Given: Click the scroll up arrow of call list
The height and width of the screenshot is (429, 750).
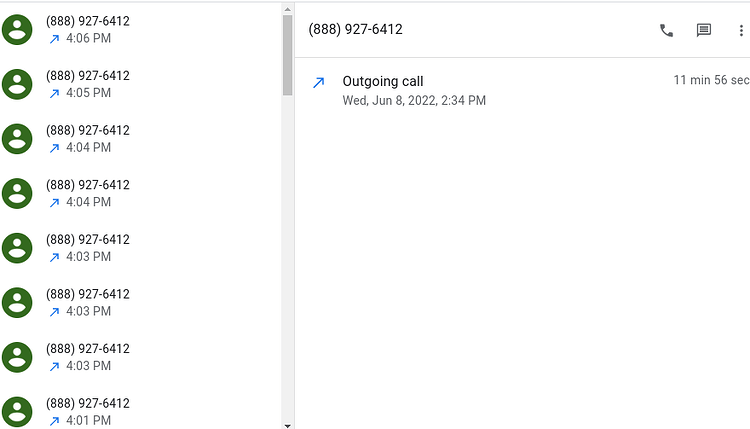Looking at the screenshot, I should [x=287, y=9].
